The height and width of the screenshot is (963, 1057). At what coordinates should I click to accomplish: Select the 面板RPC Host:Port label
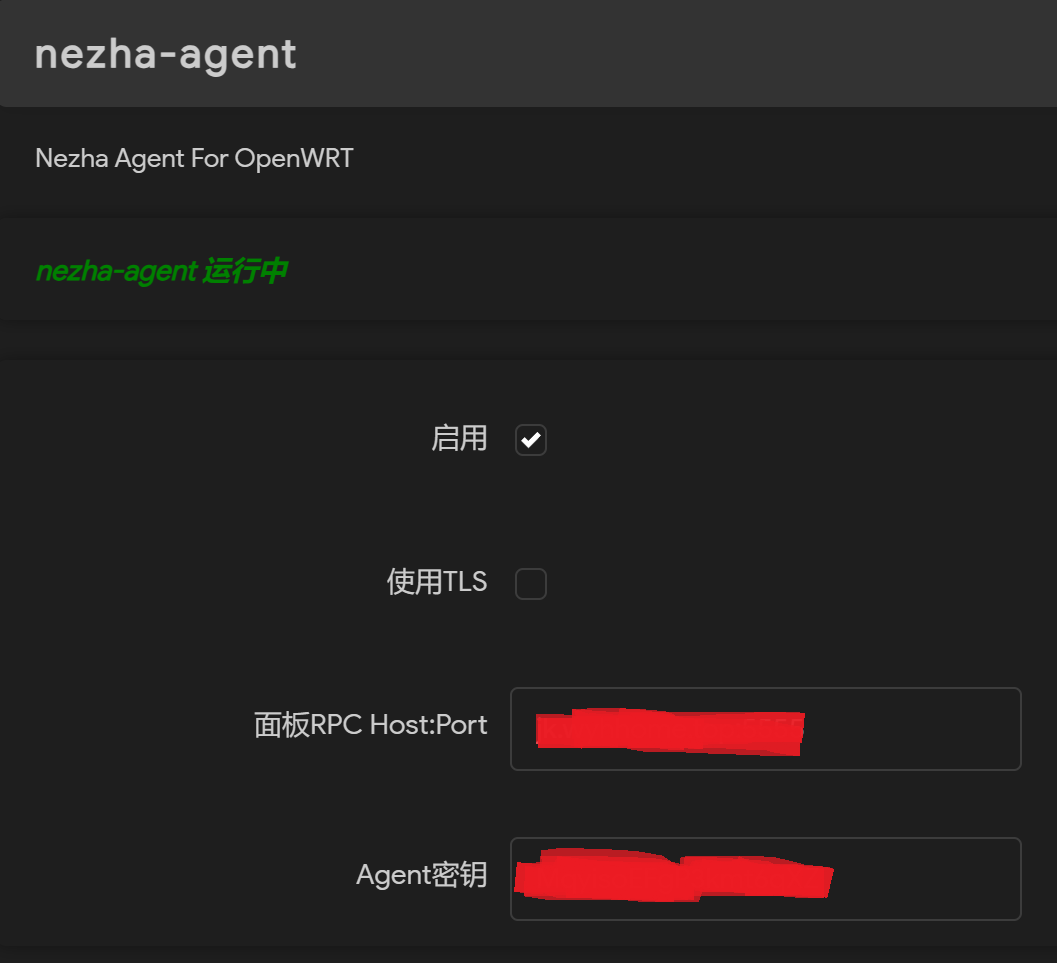[x=371, y=725]
